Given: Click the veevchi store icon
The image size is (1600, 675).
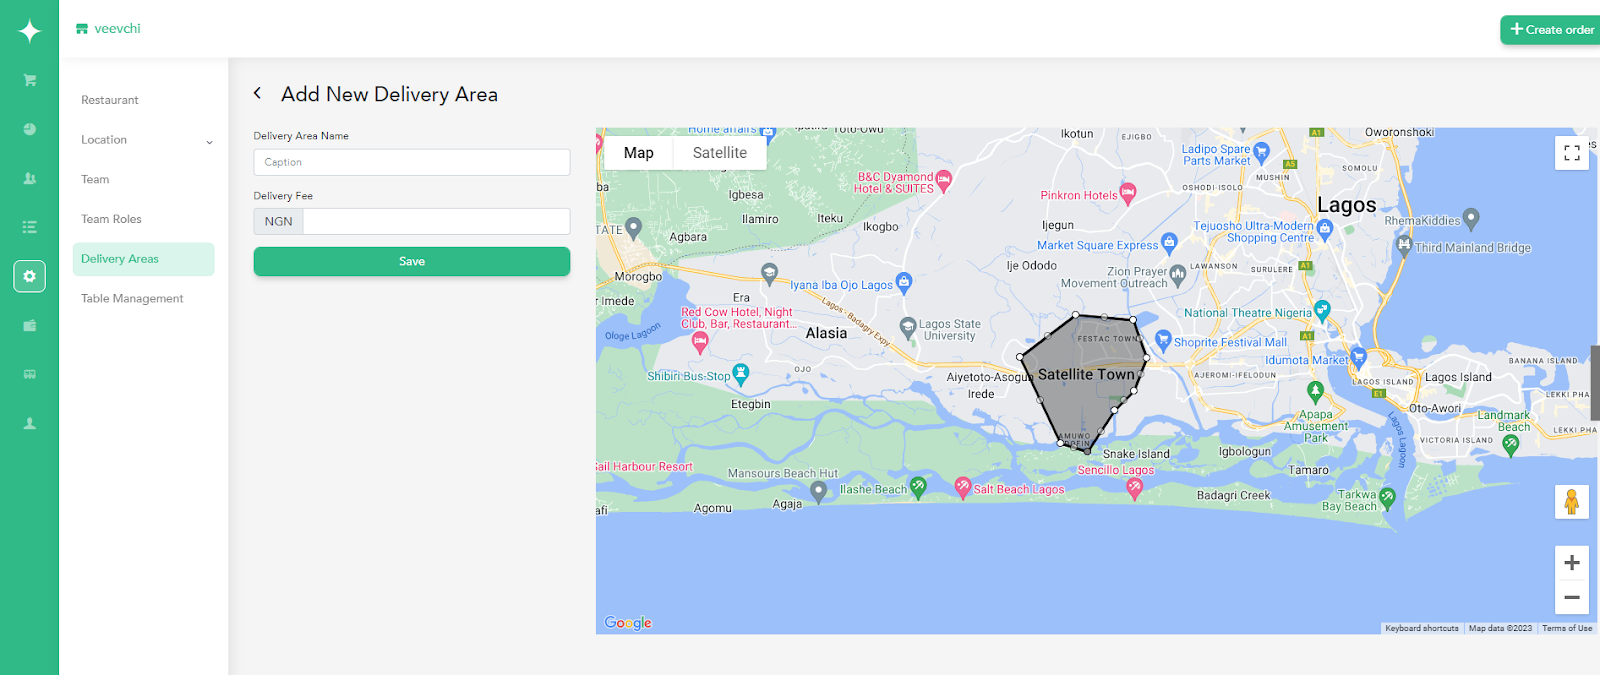Looking at the screenshot, I should [x=82, y=29].
